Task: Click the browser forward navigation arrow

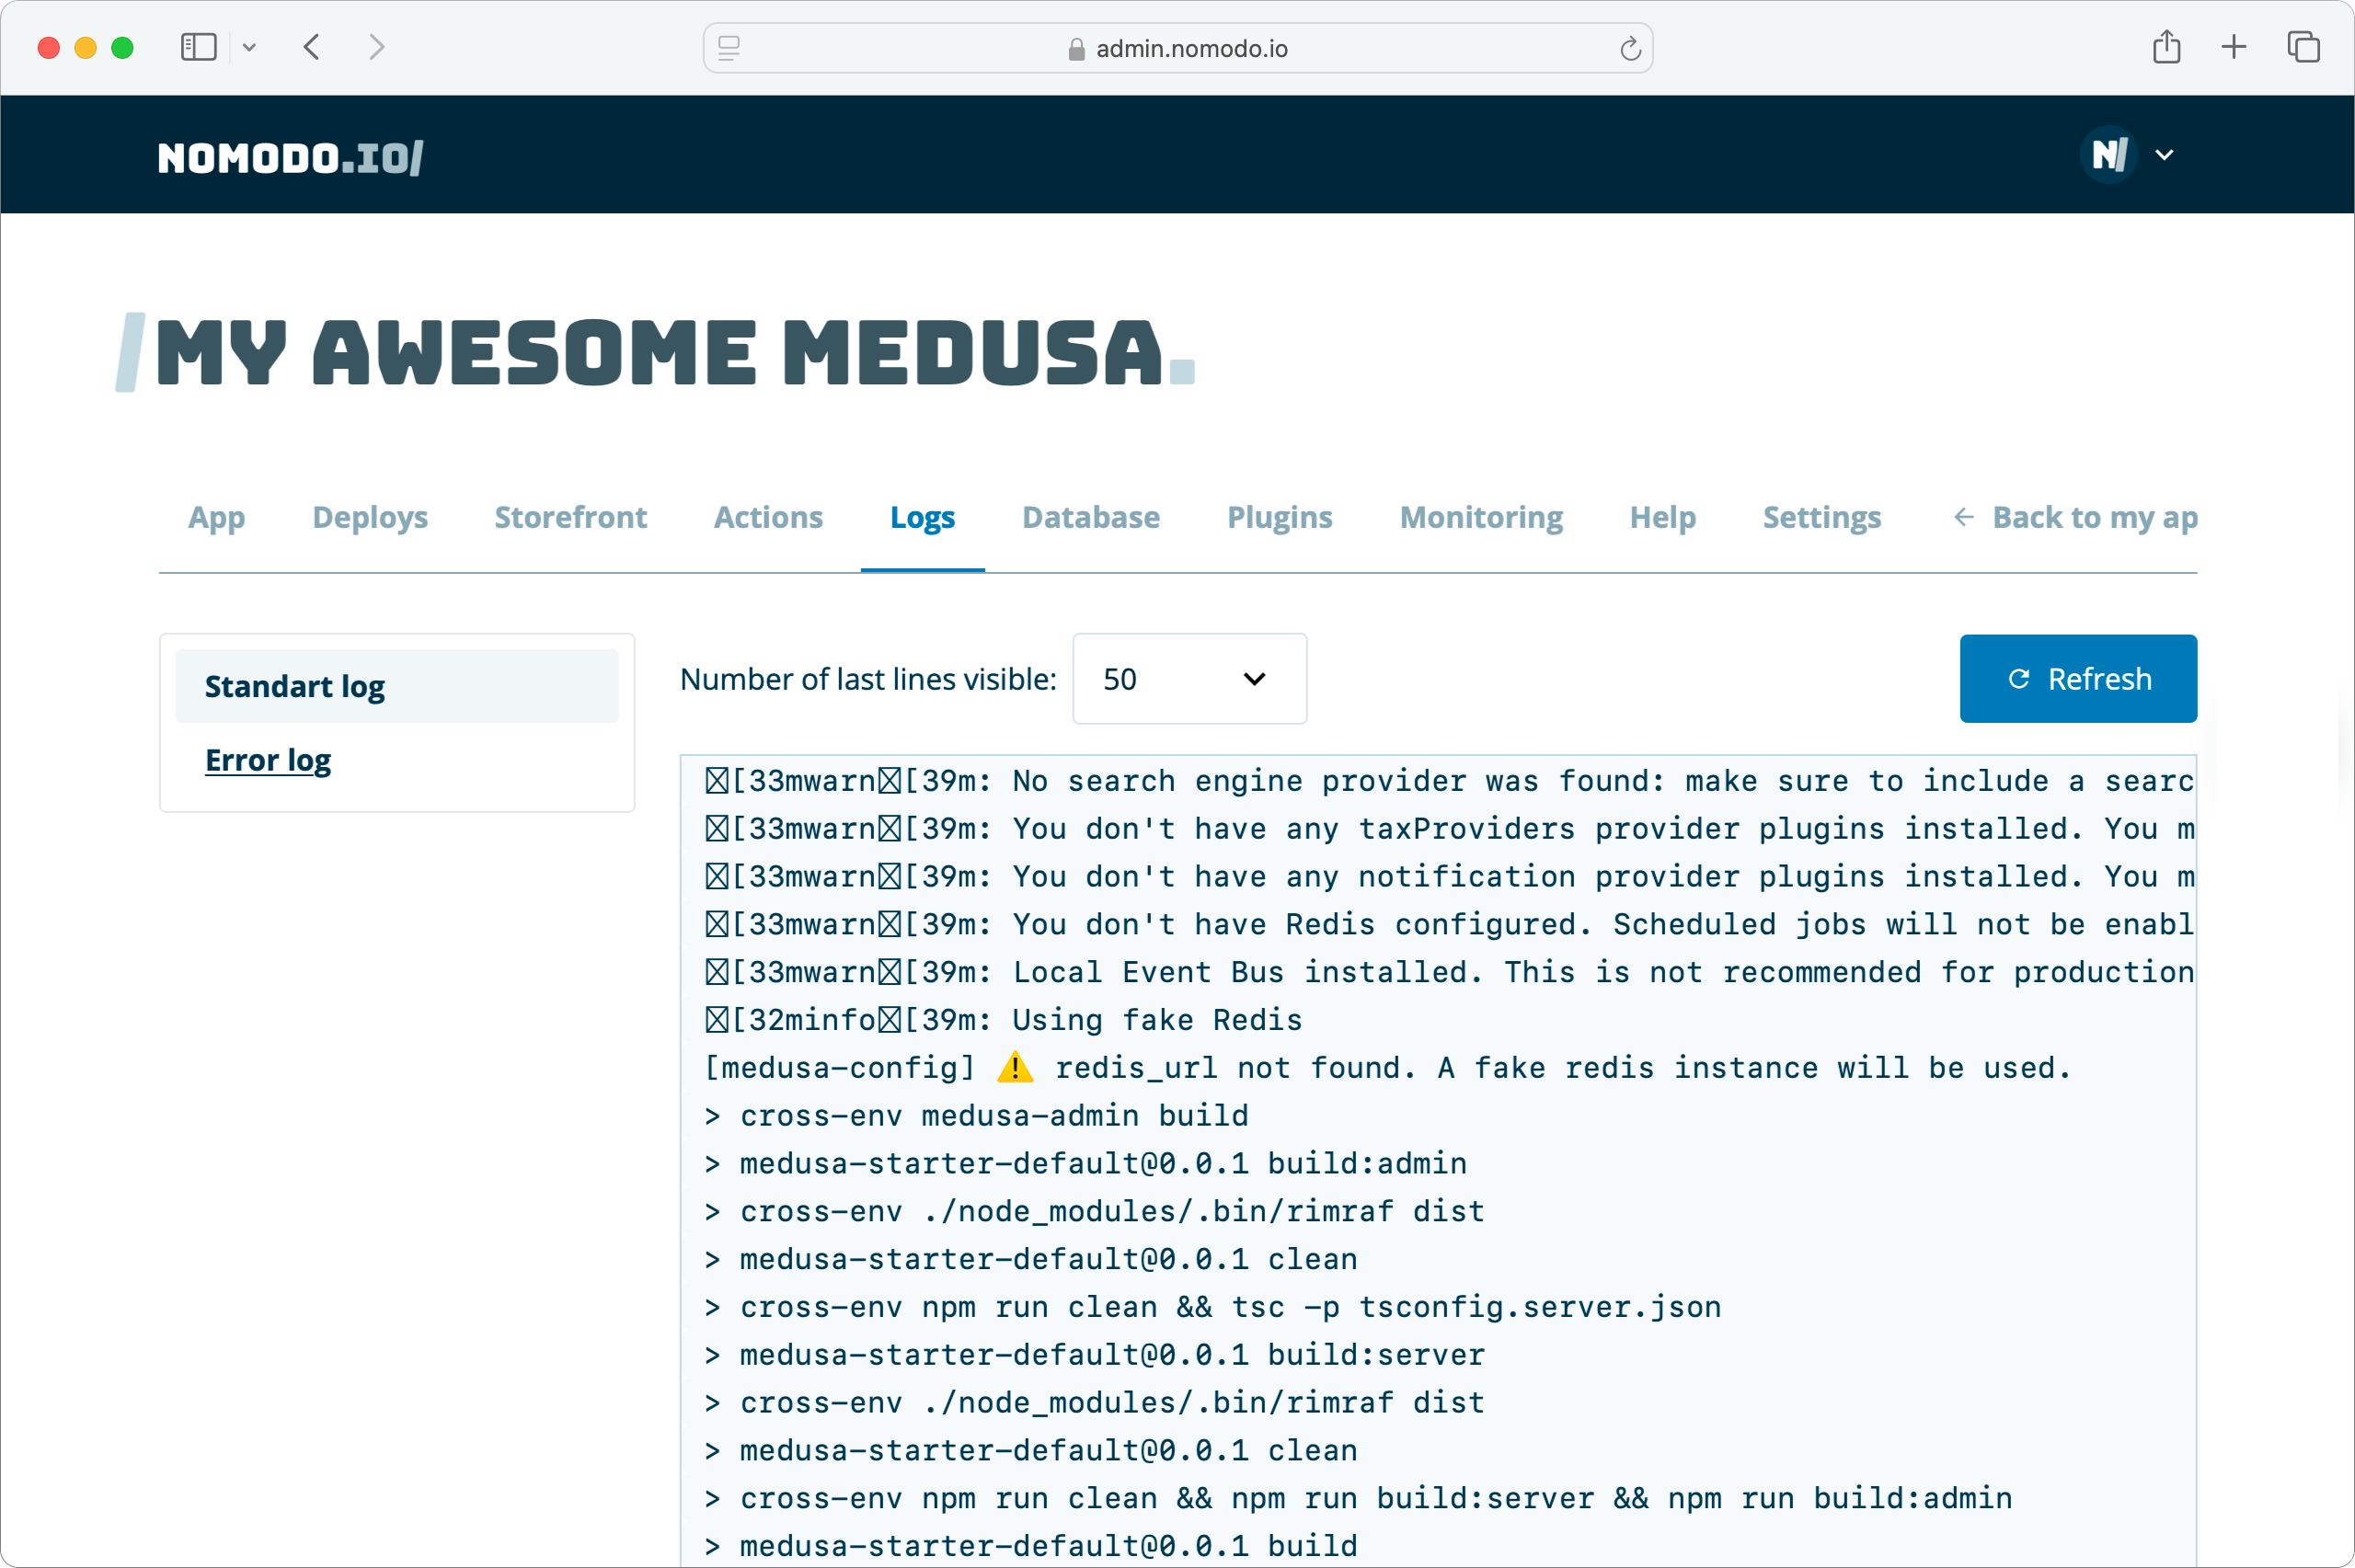Action: (x=377, y=47)
